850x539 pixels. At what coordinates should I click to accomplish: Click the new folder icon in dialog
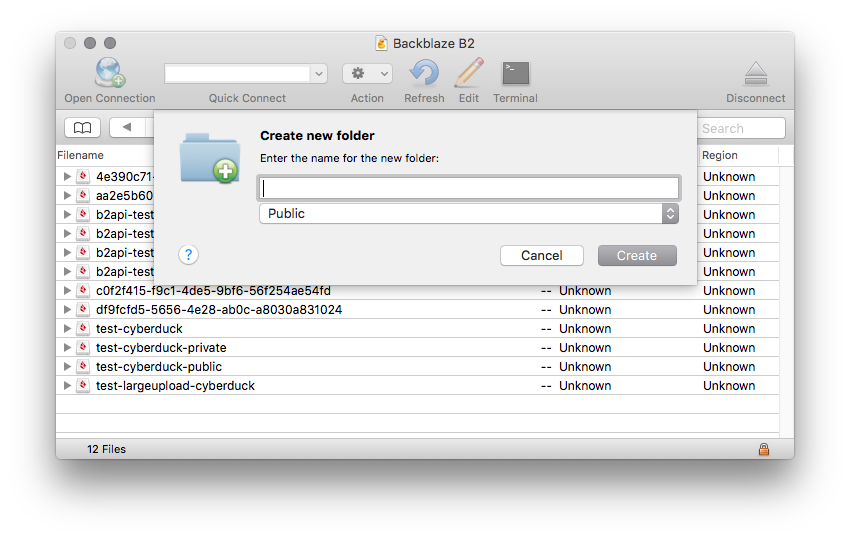point(210,157)
